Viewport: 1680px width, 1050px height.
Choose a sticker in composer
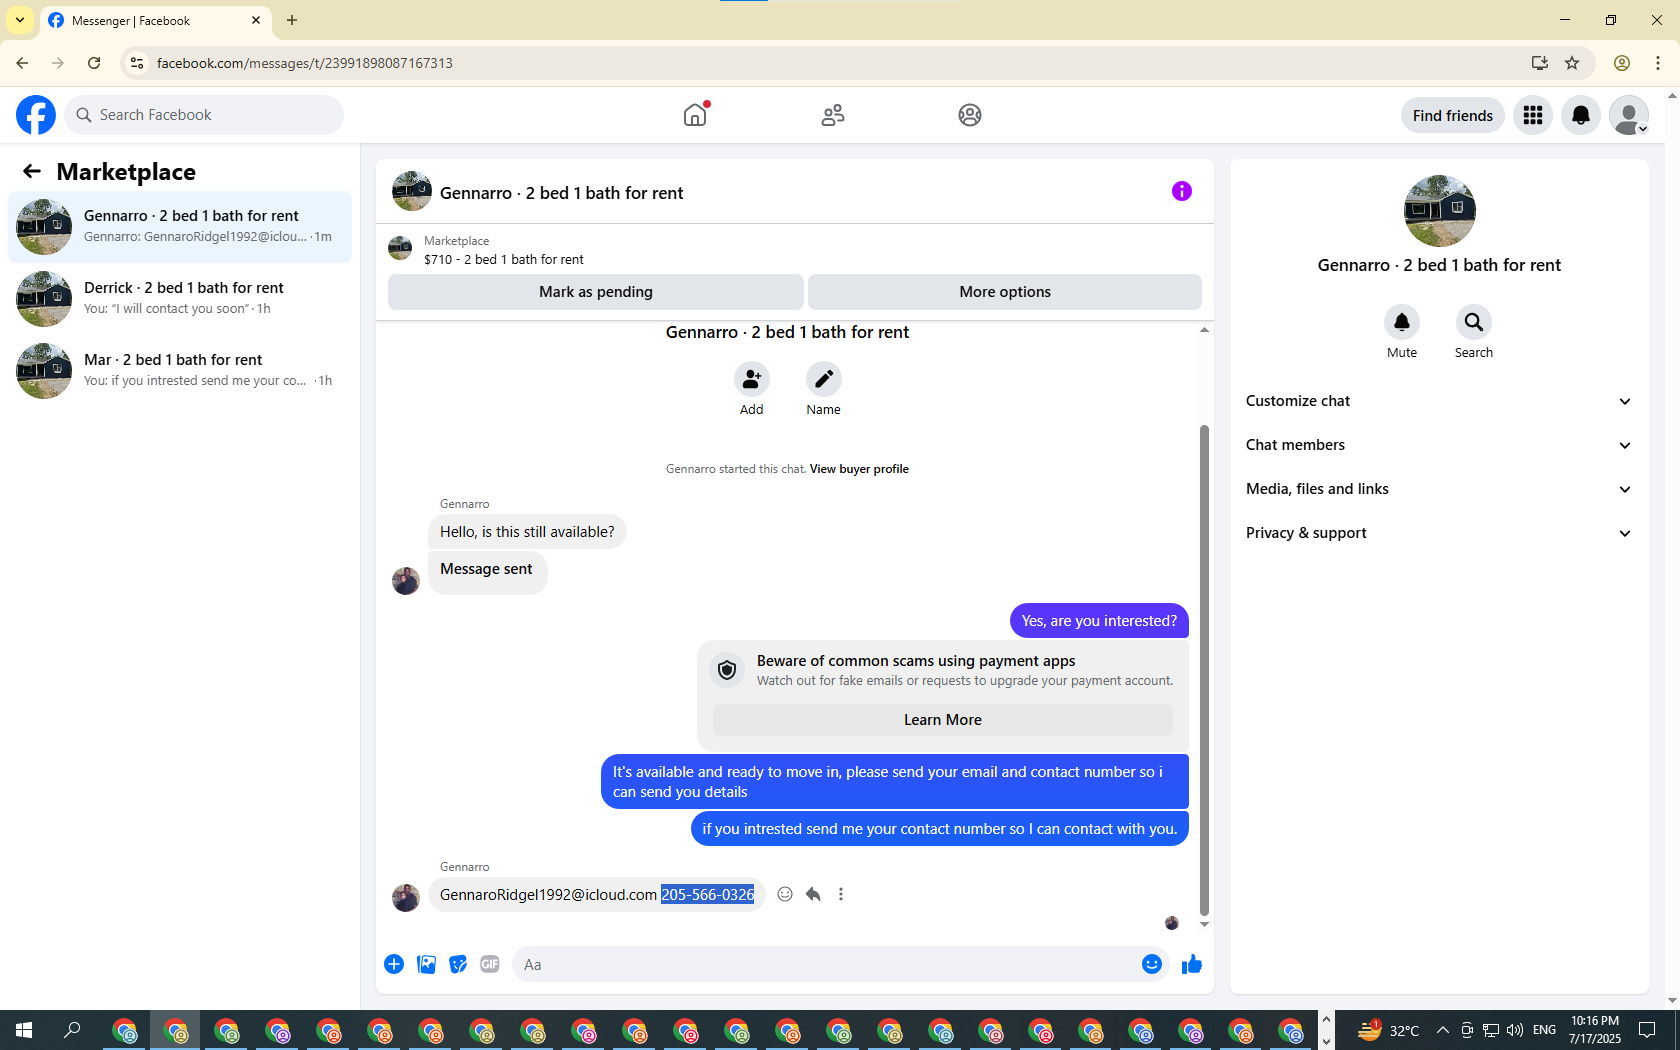pyautogui.click(x=458, y=964)
